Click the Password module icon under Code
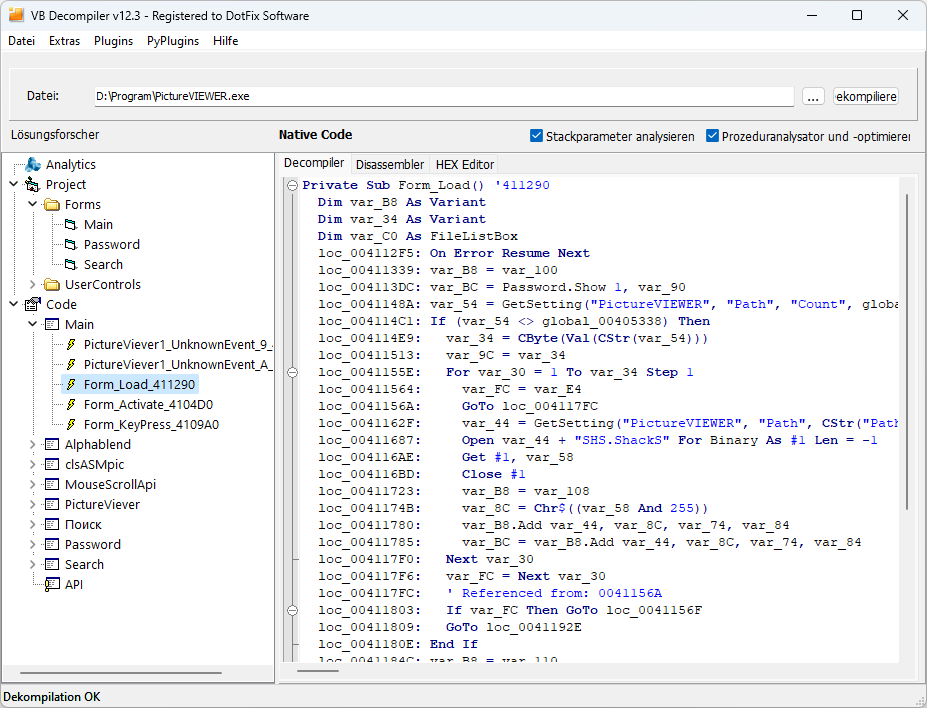The image size is (927, 708). pyautogui.click(x=52, y=544)
